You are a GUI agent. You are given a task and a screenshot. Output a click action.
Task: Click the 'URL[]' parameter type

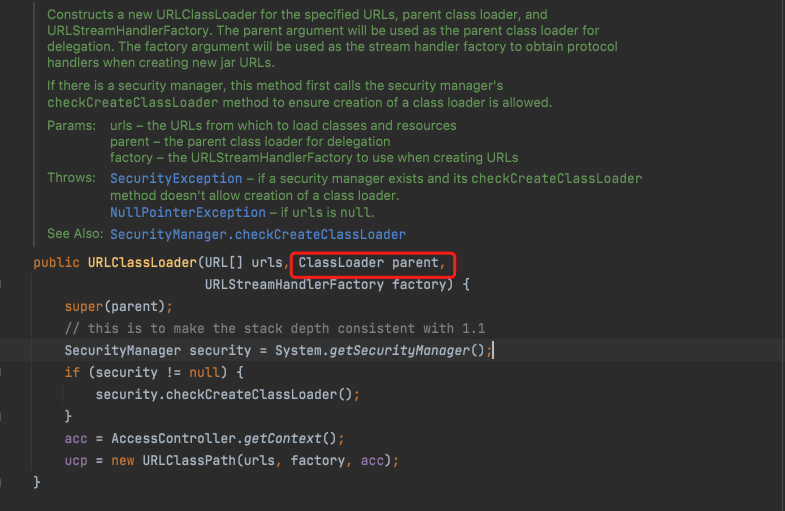point(224,263)
